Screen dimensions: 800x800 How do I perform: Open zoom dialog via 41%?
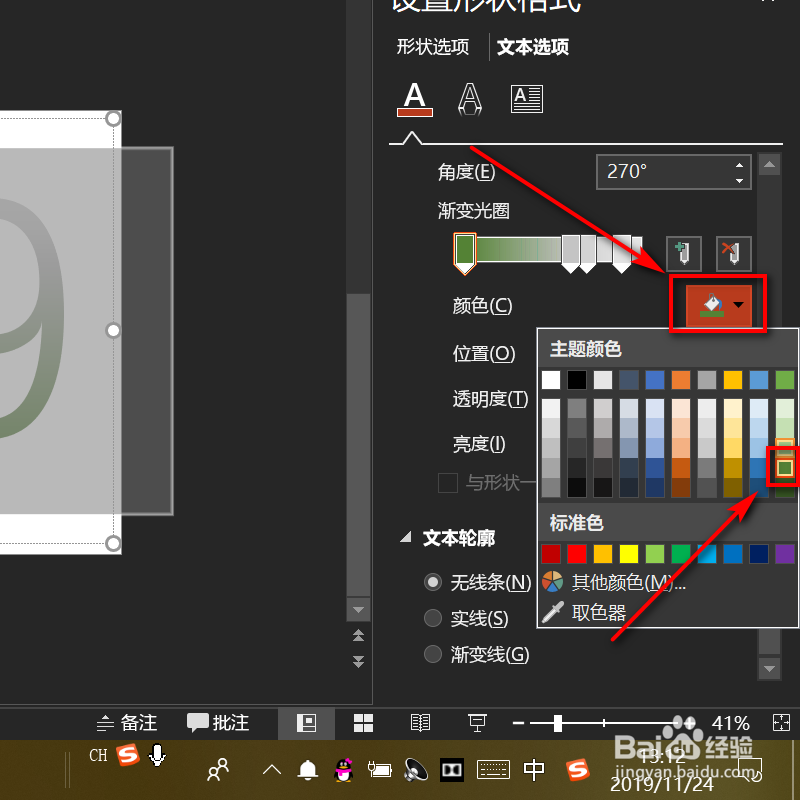(731, 723)
